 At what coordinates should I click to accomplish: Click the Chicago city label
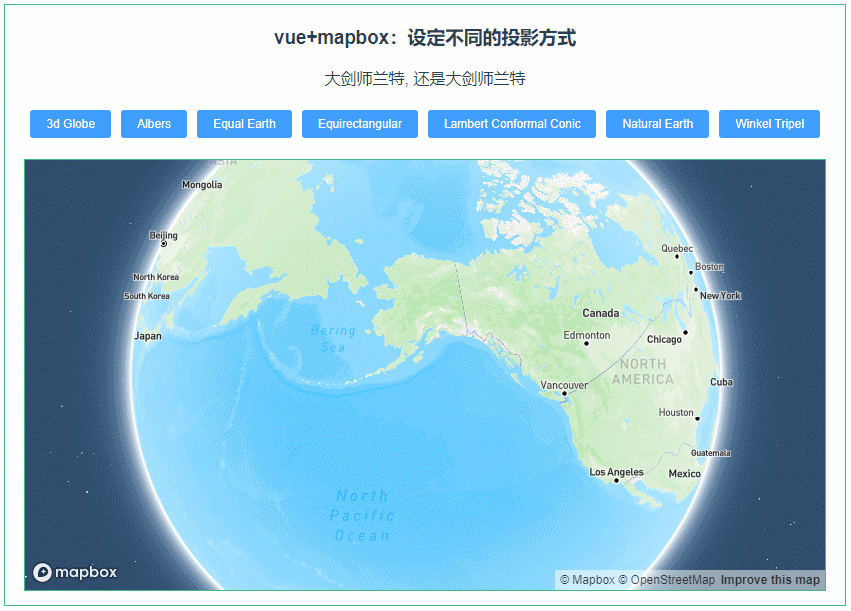pos(664,339)
